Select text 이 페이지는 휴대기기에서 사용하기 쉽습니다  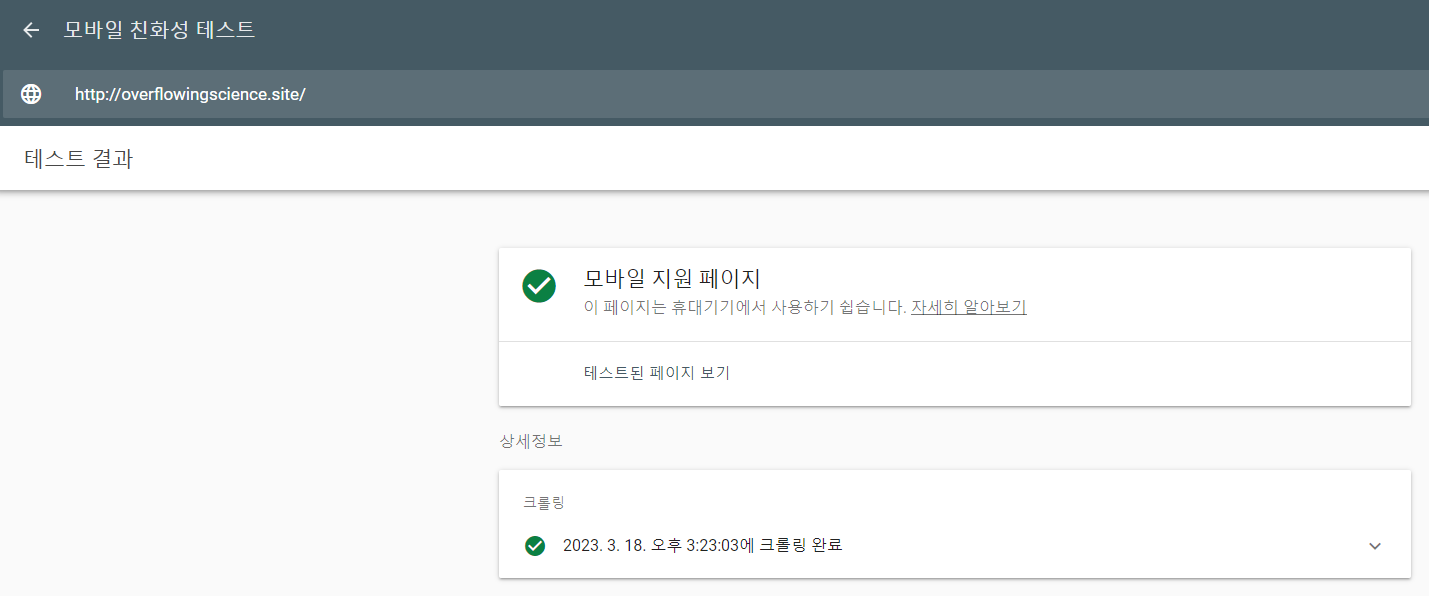click(x=745, y=307)
